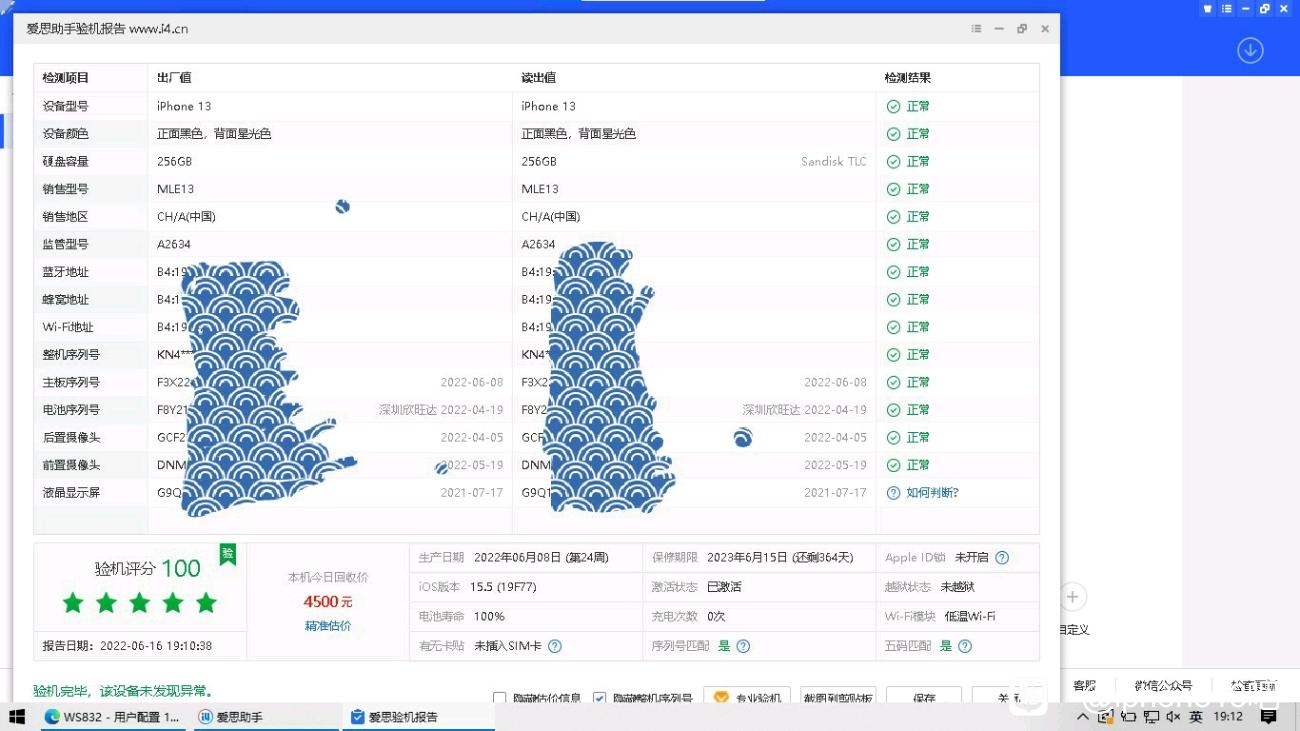Switch to the WS832 Edge taskbar item

tap(111, 717)
